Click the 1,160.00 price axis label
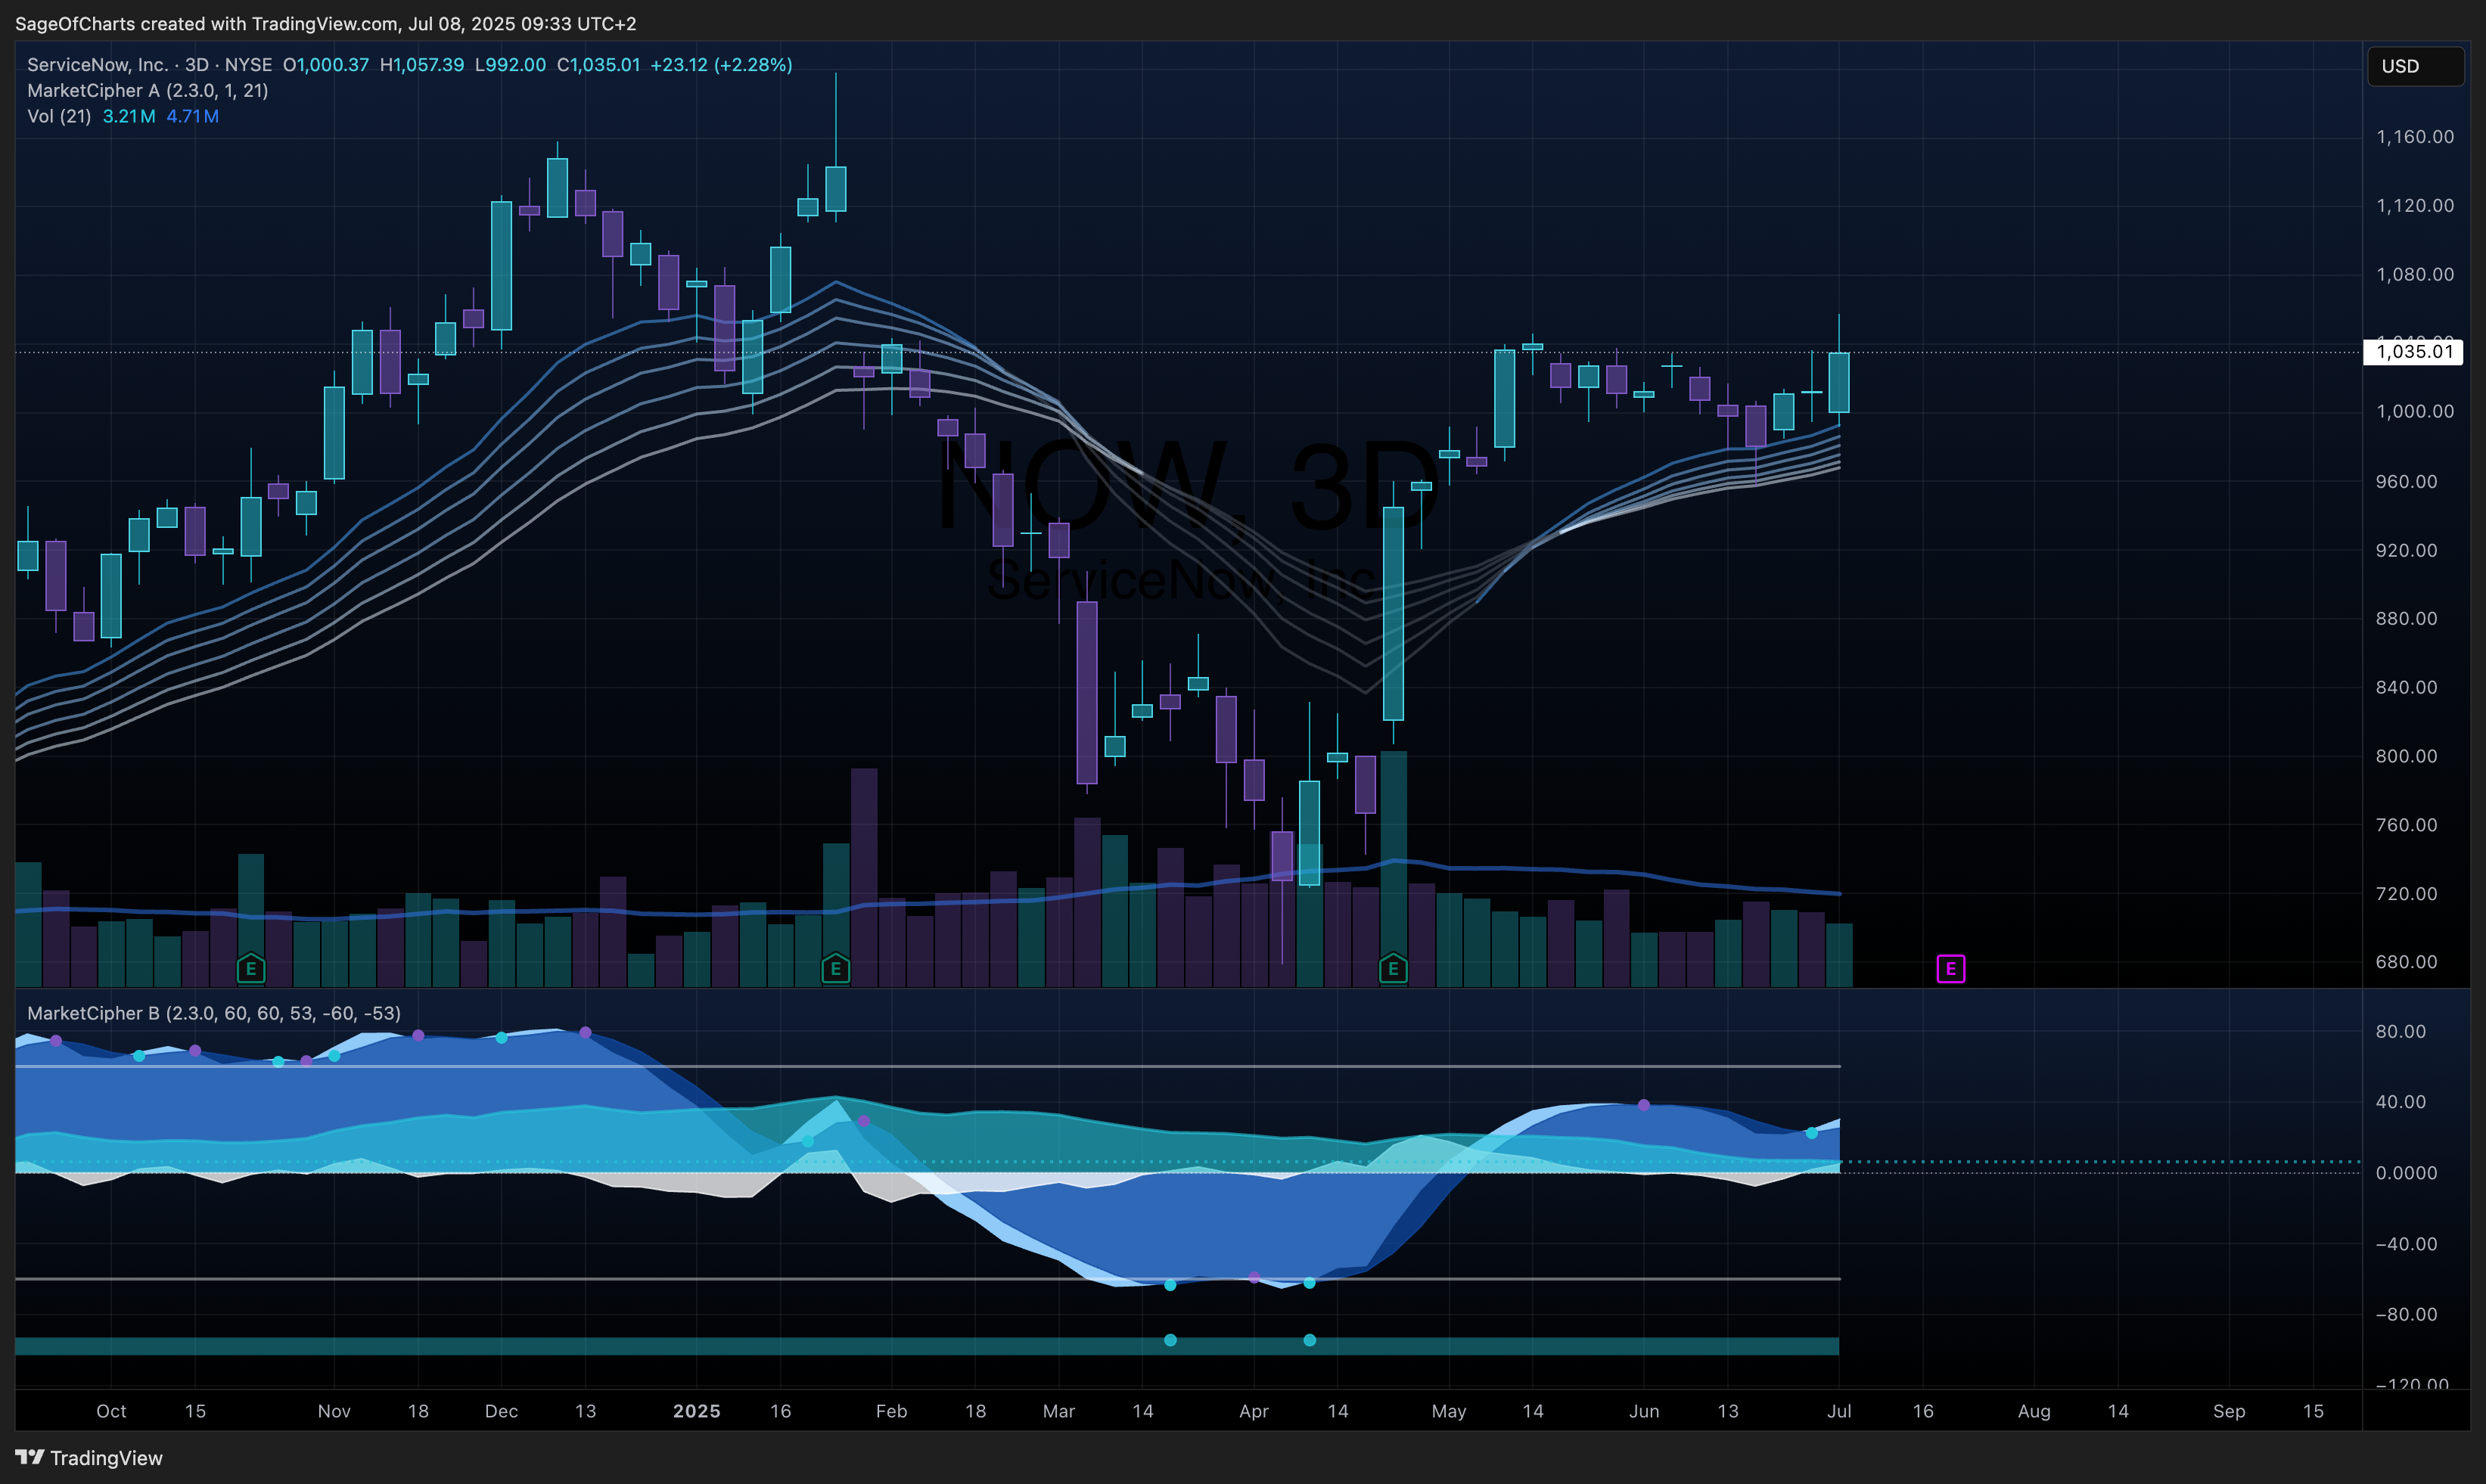The width and height of the screenshot is (2486, 1484). 2415,137
